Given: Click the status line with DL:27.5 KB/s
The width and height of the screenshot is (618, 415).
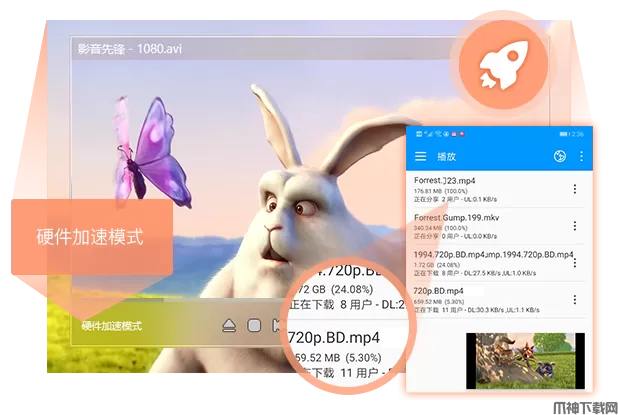Looking at the screenshot, I should [475, 273].
